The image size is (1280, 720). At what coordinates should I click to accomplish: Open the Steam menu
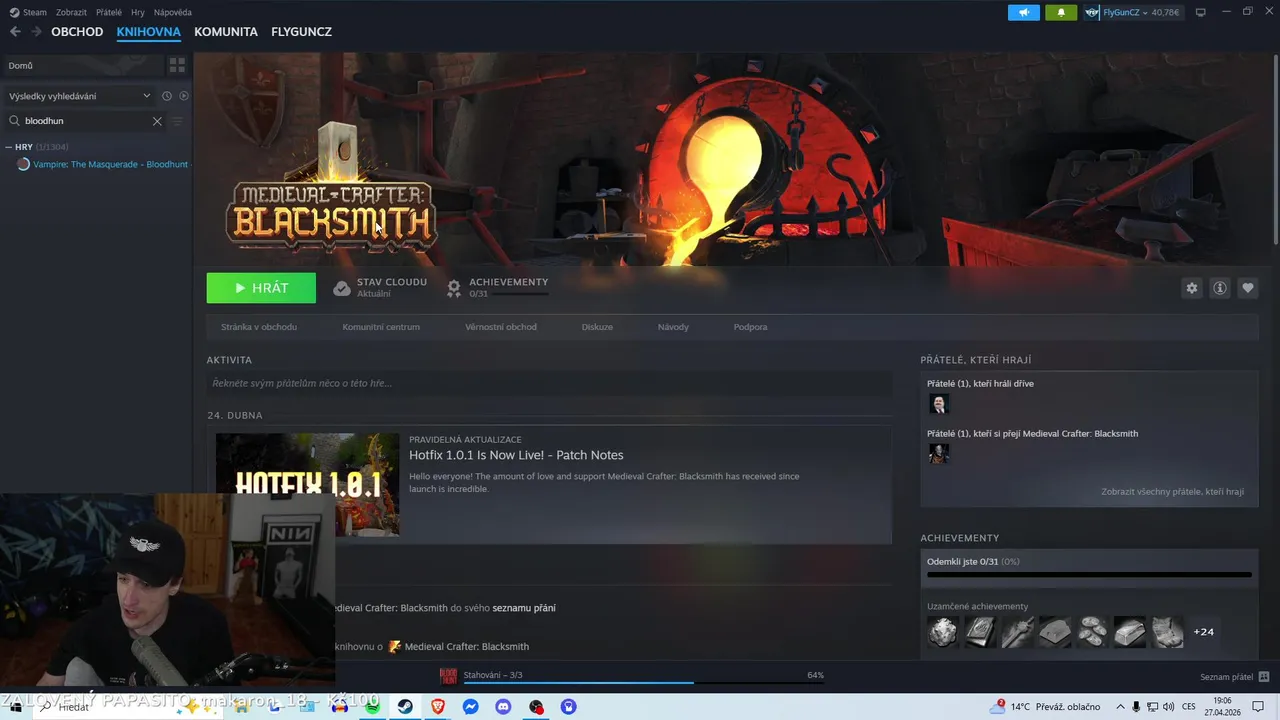pos(29,12)
